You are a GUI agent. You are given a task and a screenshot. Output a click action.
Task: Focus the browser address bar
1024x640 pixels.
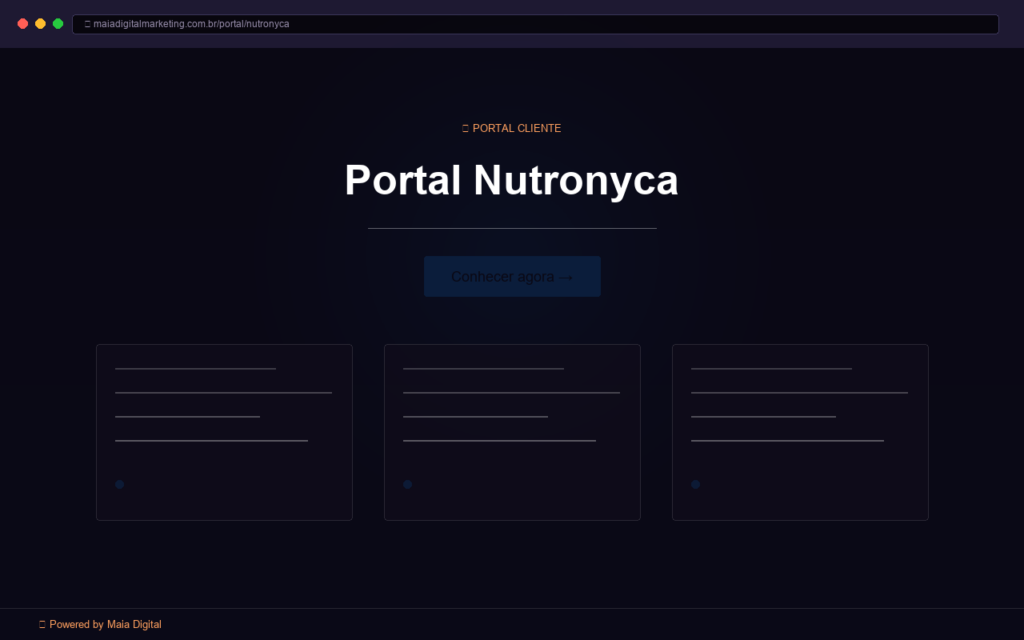(x=535, y=24)
